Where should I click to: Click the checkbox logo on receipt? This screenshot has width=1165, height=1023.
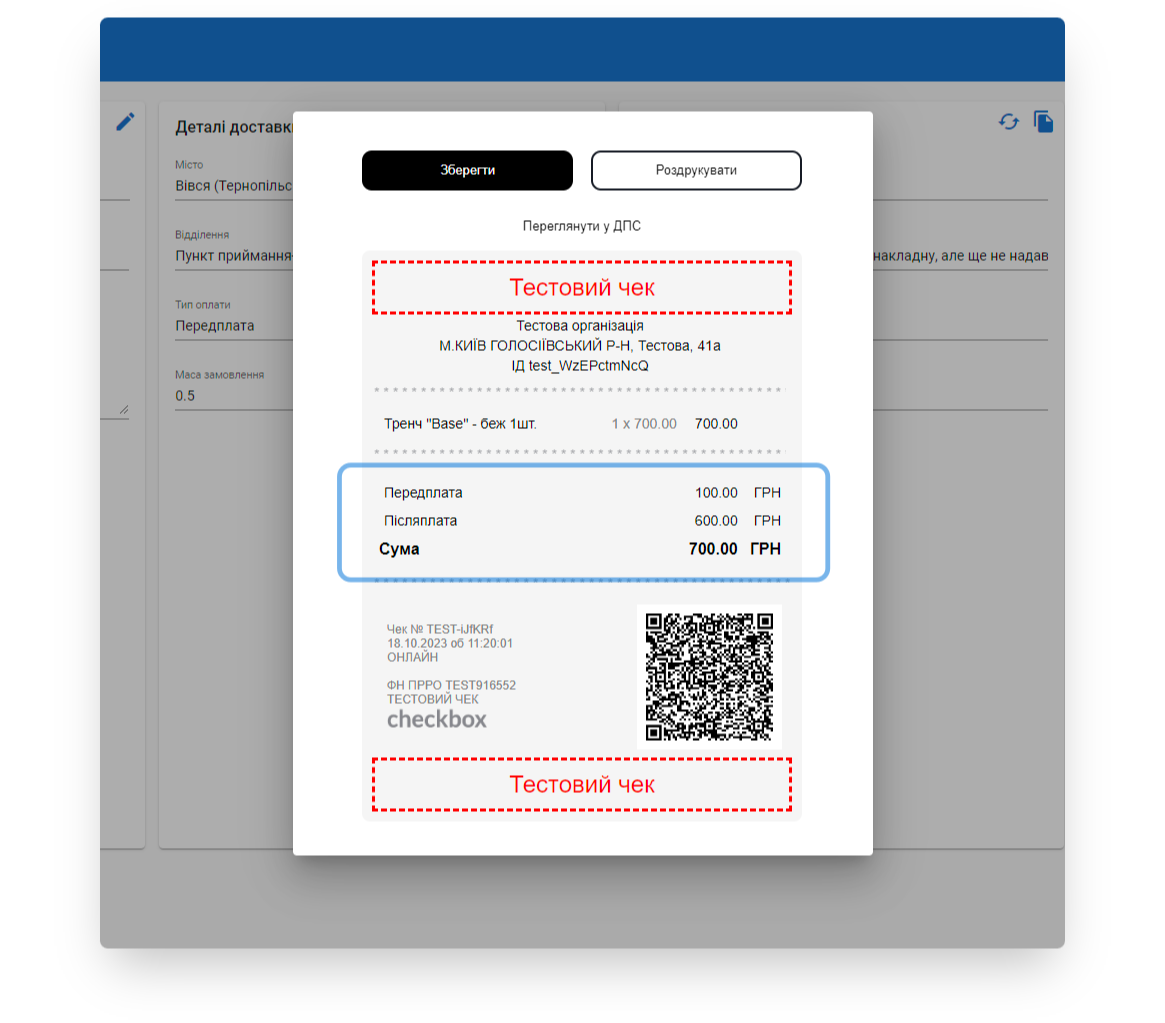(x=437, y=719)
